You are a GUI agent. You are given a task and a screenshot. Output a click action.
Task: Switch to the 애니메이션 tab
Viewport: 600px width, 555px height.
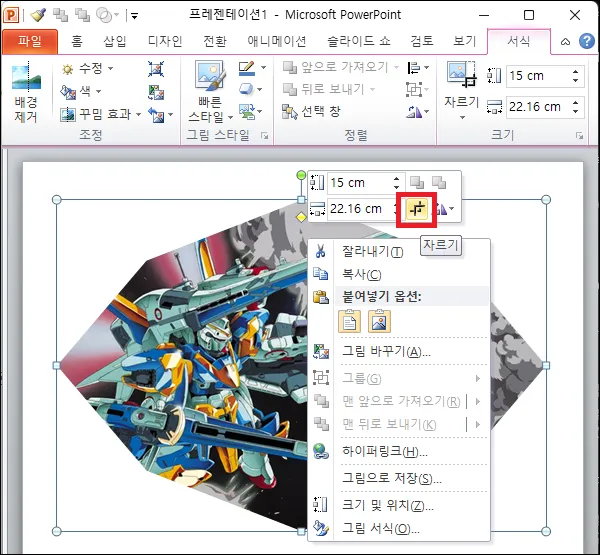276,41
